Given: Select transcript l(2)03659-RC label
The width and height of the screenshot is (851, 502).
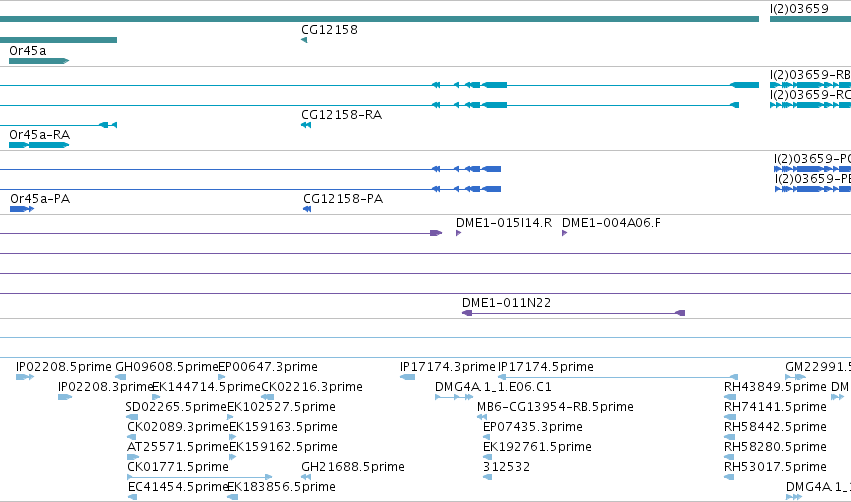Looking at the screenshot, I should coord(810,95).
